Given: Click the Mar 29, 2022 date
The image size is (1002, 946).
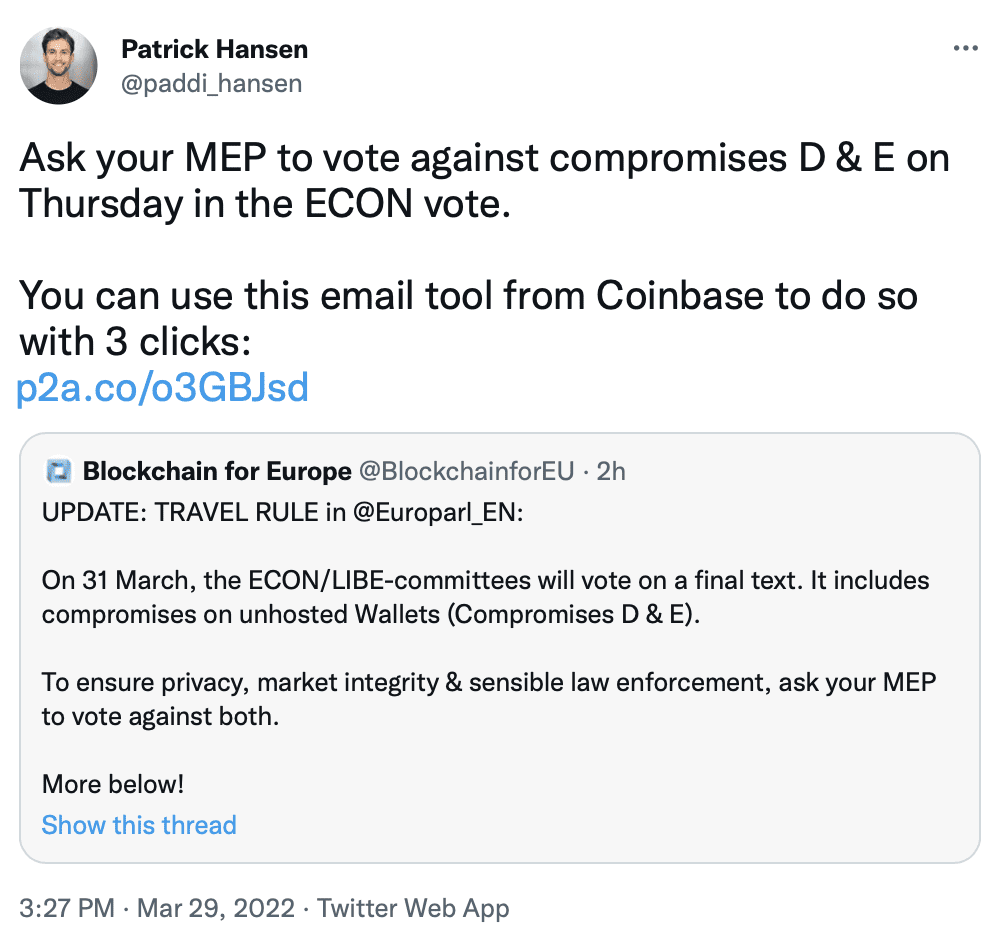Looking at the screenshot, I should coord(216,908).
